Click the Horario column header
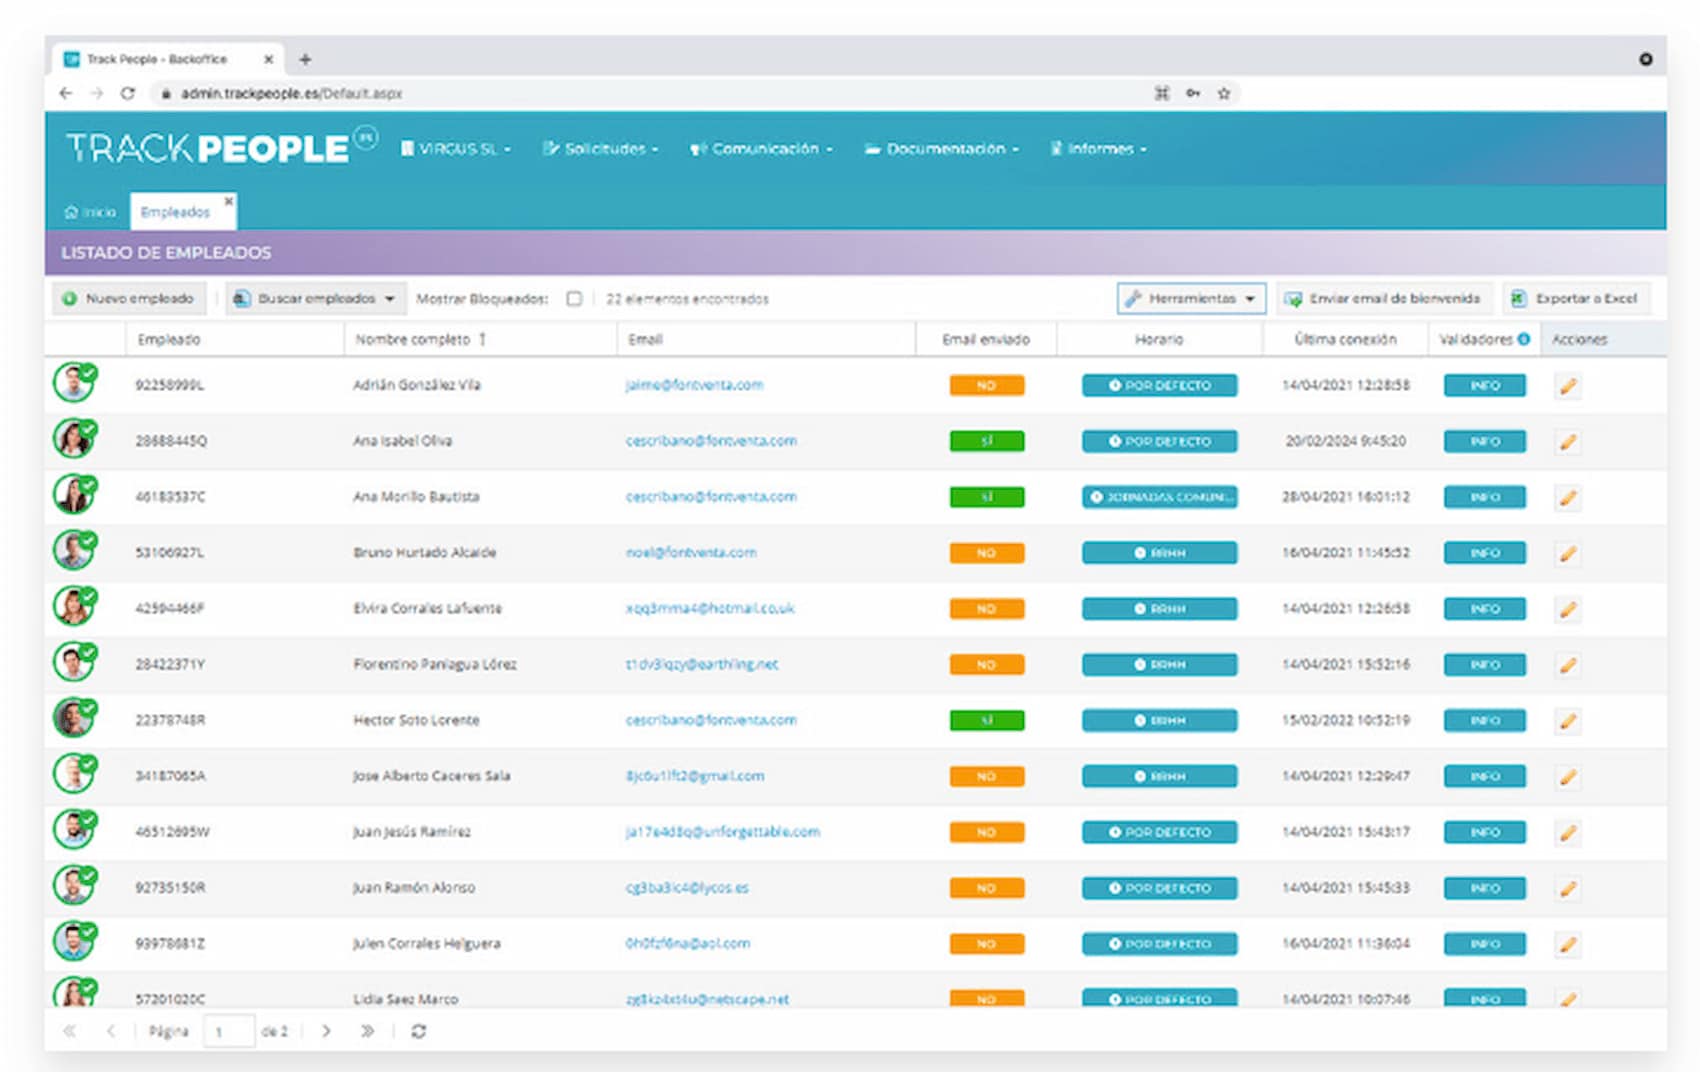This screenshot has width=1700, height=1072. (1159, 339)
